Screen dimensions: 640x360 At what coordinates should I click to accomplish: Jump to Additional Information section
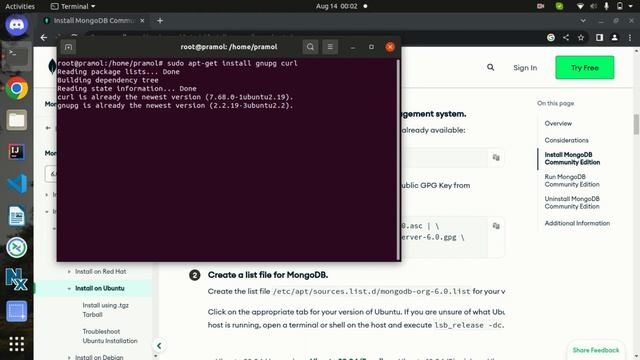click(577, 223)
